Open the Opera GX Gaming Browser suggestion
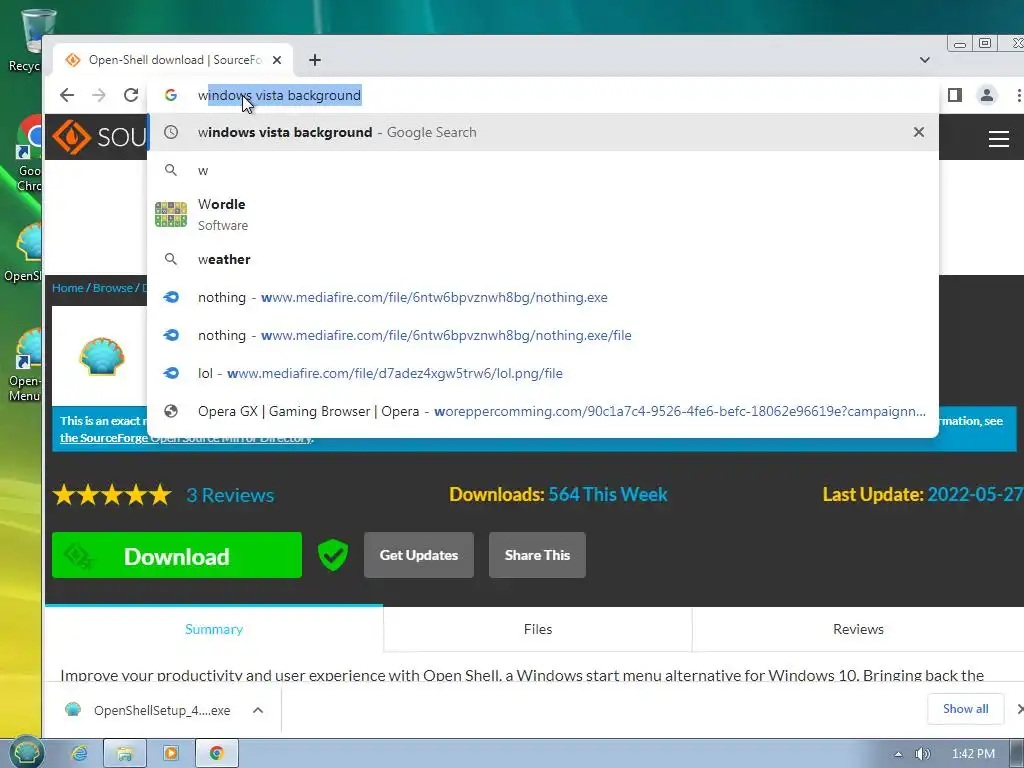Viewport: 1024px width, 768px height. (x=543, y=411)
